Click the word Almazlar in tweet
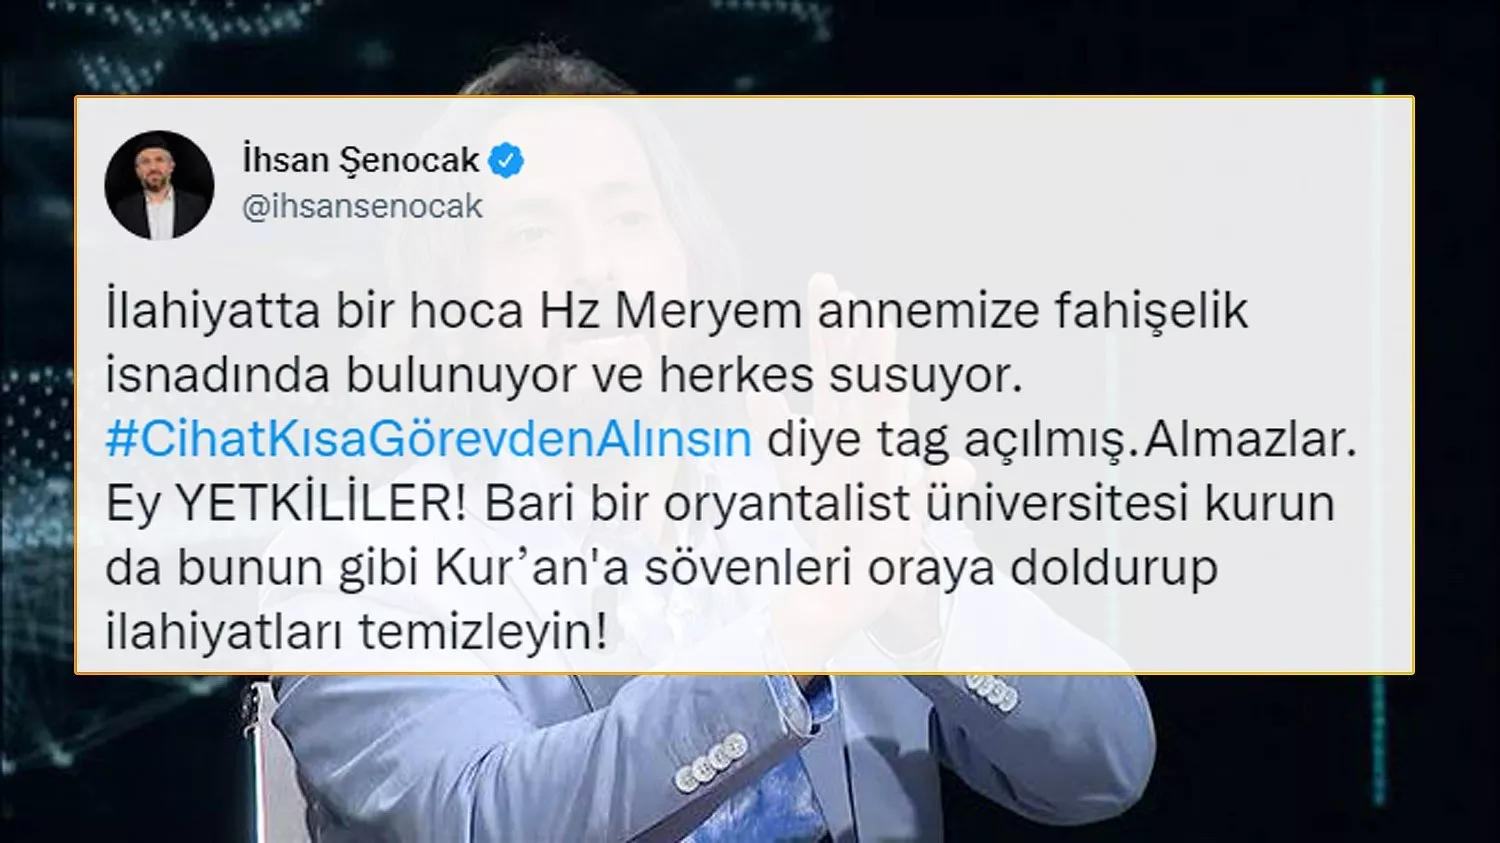 [x=1249, y=439]
